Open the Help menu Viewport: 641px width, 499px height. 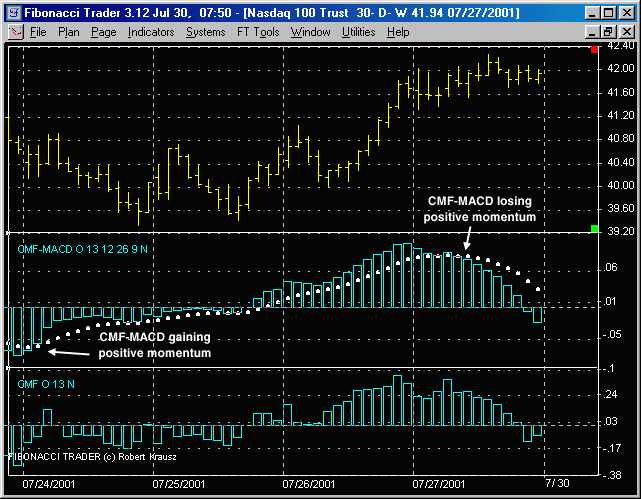[x=398, y=32]
